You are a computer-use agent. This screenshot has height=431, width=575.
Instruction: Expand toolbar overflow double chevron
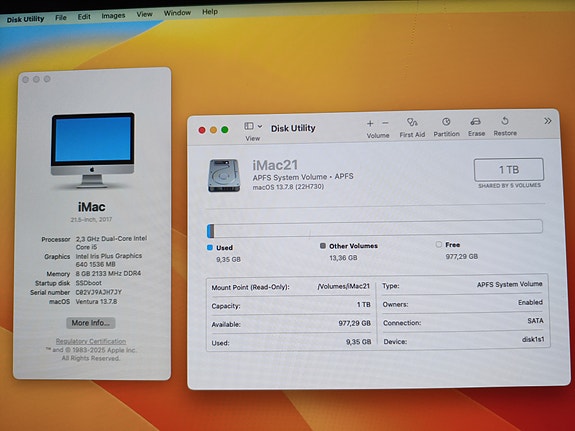[547, 121]
